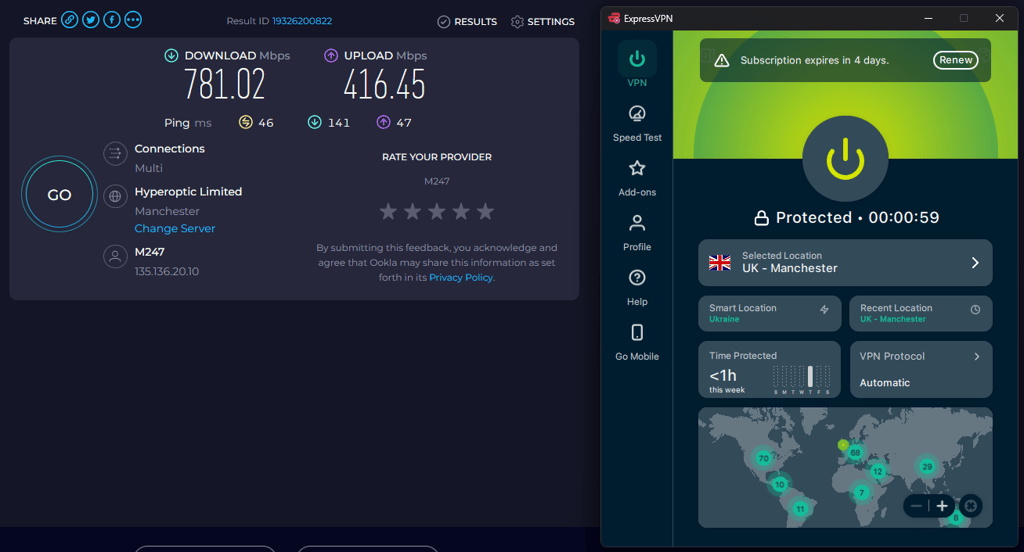This screenshot has height=552, width=1024.
Task: Click the ExpressVPN title bar logo
Action: (x=614, y=18)
